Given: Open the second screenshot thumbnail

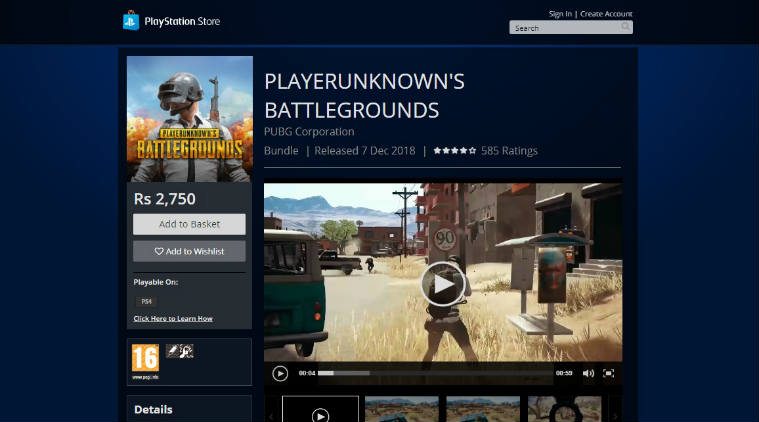Looking at the screenshot, I should pos(401,411).
